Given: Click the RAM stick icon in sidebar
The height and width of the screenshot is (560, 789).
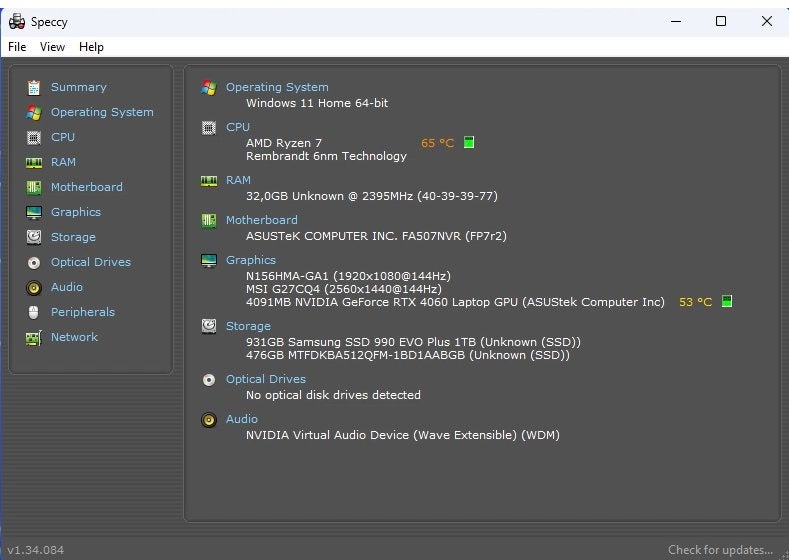Looking at the screenshot, I should coord(34,163).
